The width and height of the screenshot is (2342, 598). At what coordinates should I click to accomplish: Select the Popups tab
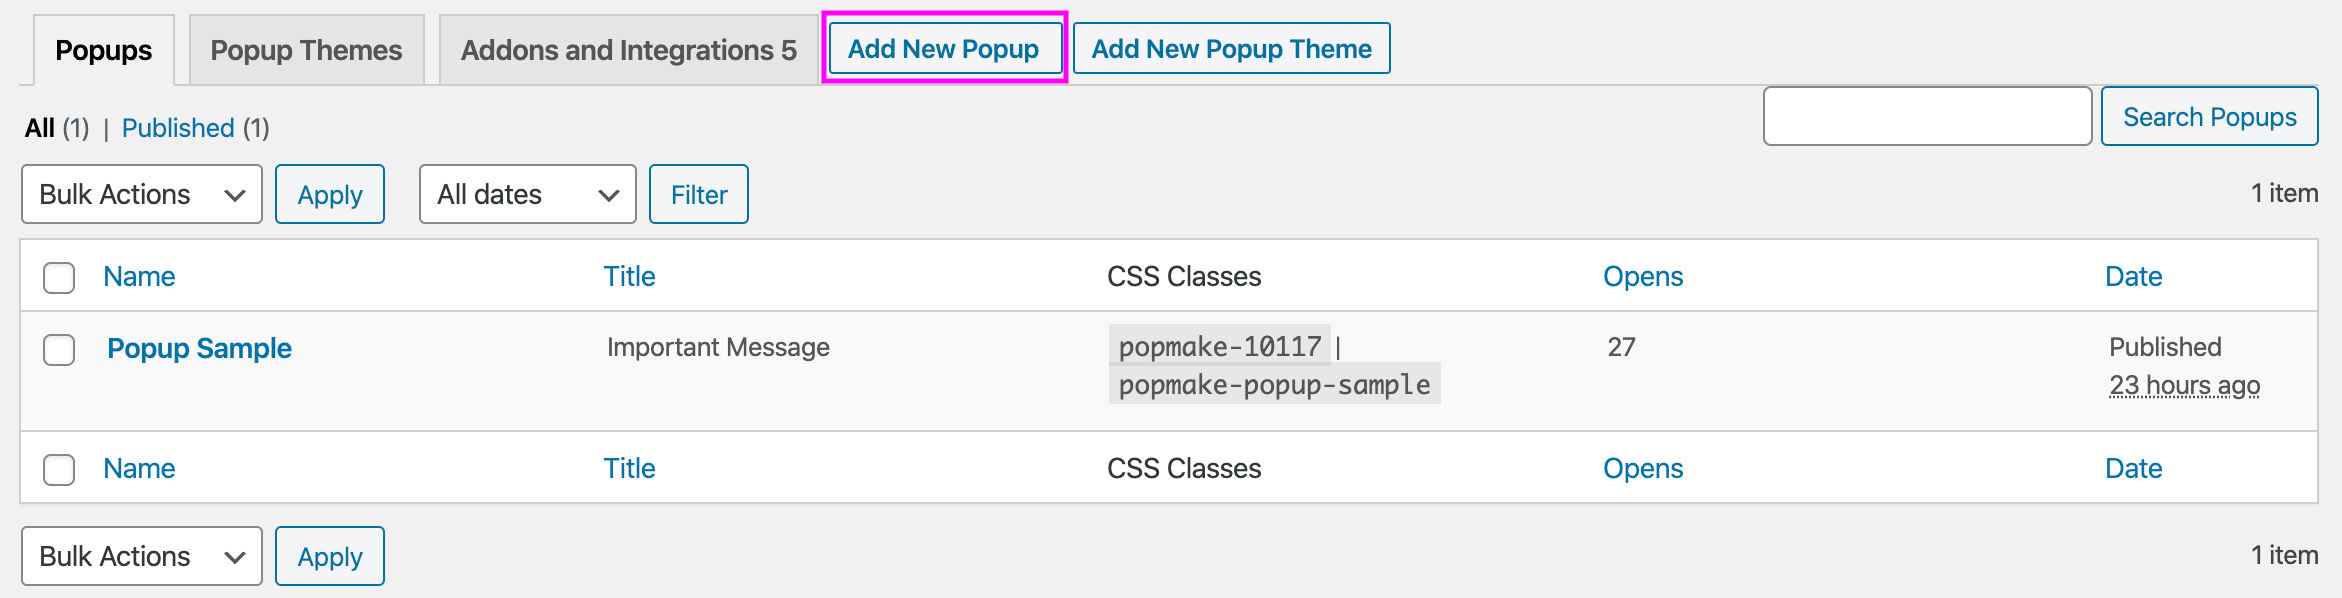pyautogui.click(x=104, y=50)
